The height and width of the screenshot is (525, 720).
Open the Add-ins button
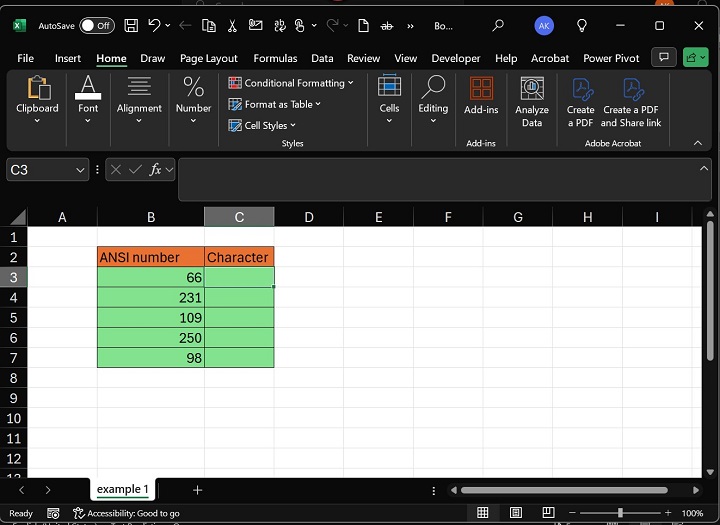click(x=481, y=97)
